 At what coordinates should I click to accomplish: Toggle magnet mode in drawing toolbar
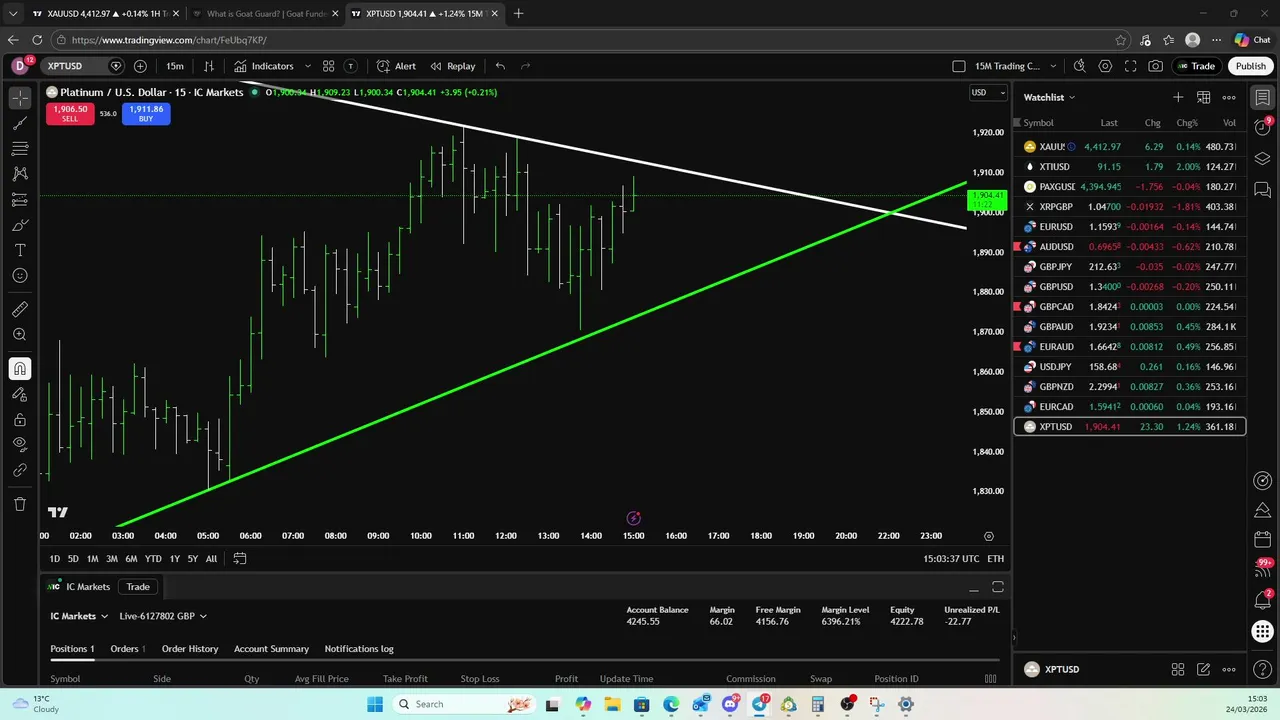(20, 369)
